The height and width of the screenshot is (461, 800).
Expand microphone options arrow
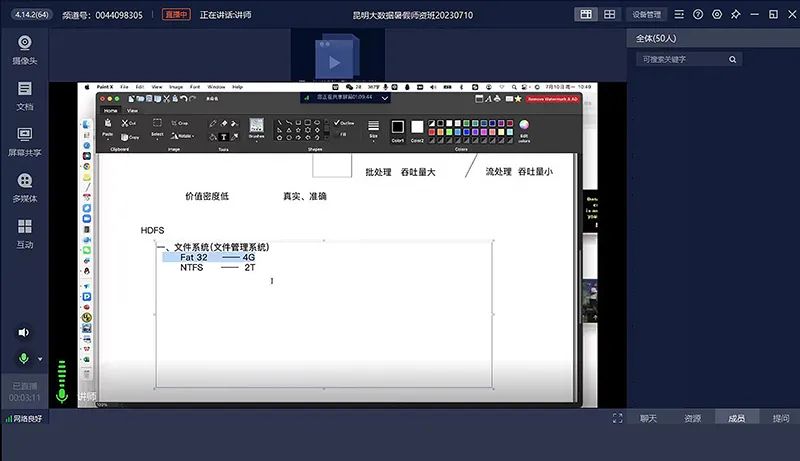pos(40,359)
